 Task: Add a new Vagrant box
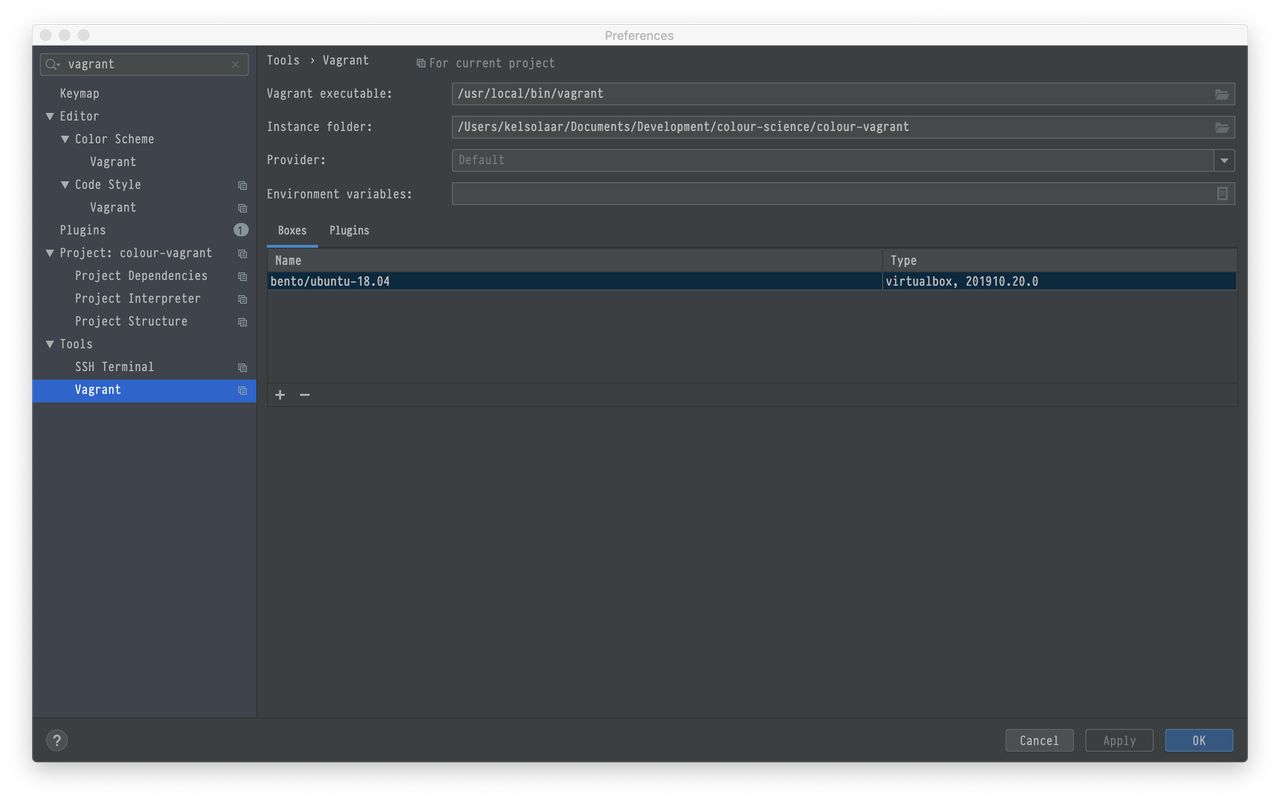click(280, 395)
